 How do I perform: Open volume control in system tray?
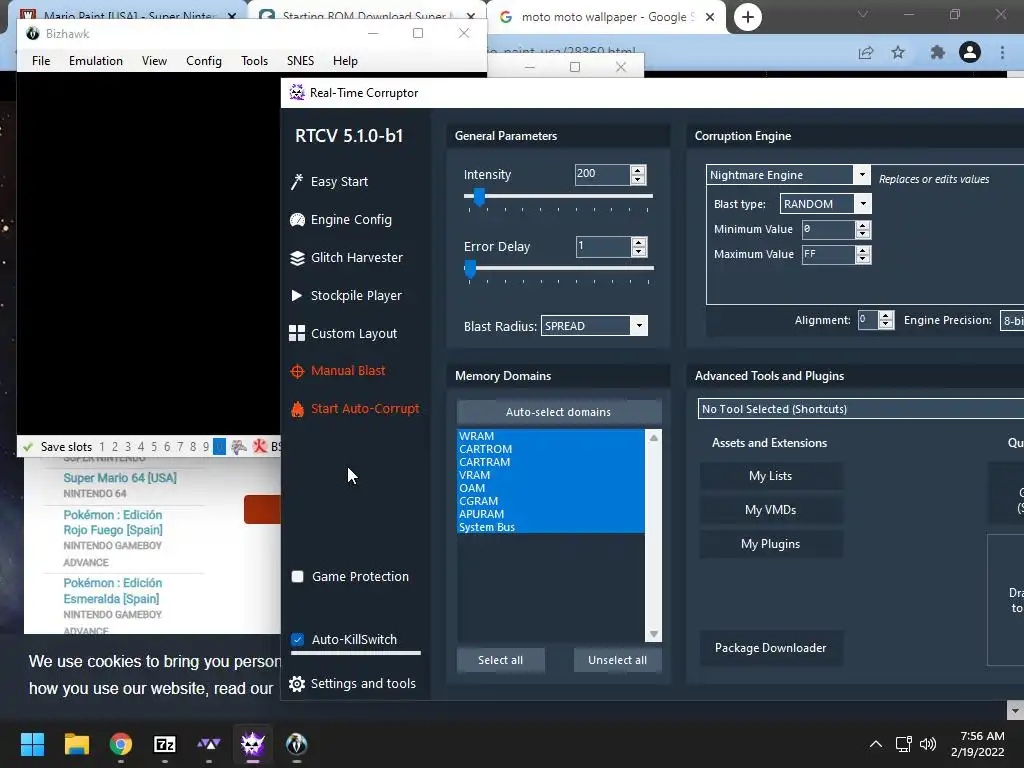pyautogui.click(x=927, y=744)
